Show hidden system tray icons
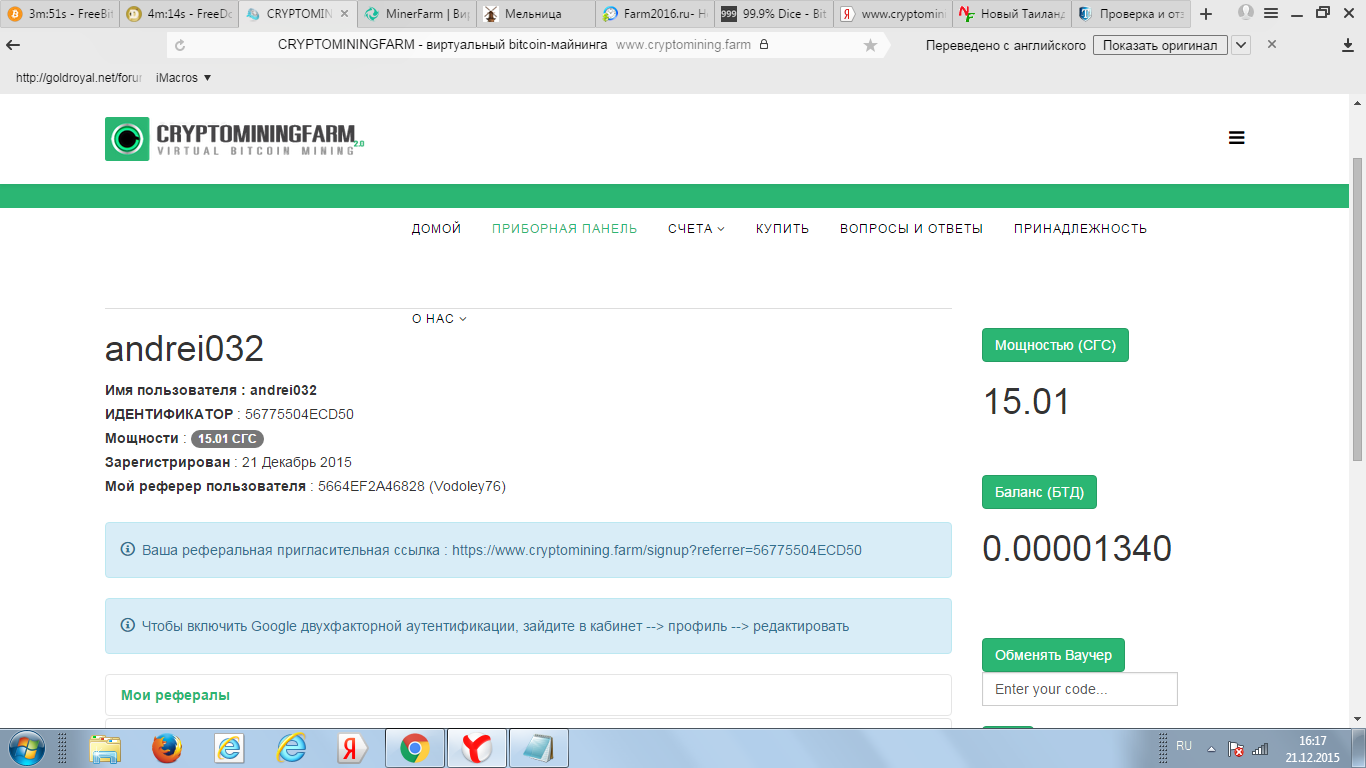Image resolution: width=1366 pixels, height=768 pixels. 1212,749
